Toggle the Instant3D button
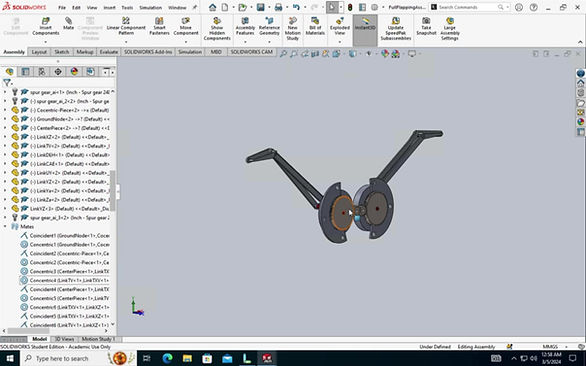The width and height of the screenshot is (586, 366). click(365, 24)
